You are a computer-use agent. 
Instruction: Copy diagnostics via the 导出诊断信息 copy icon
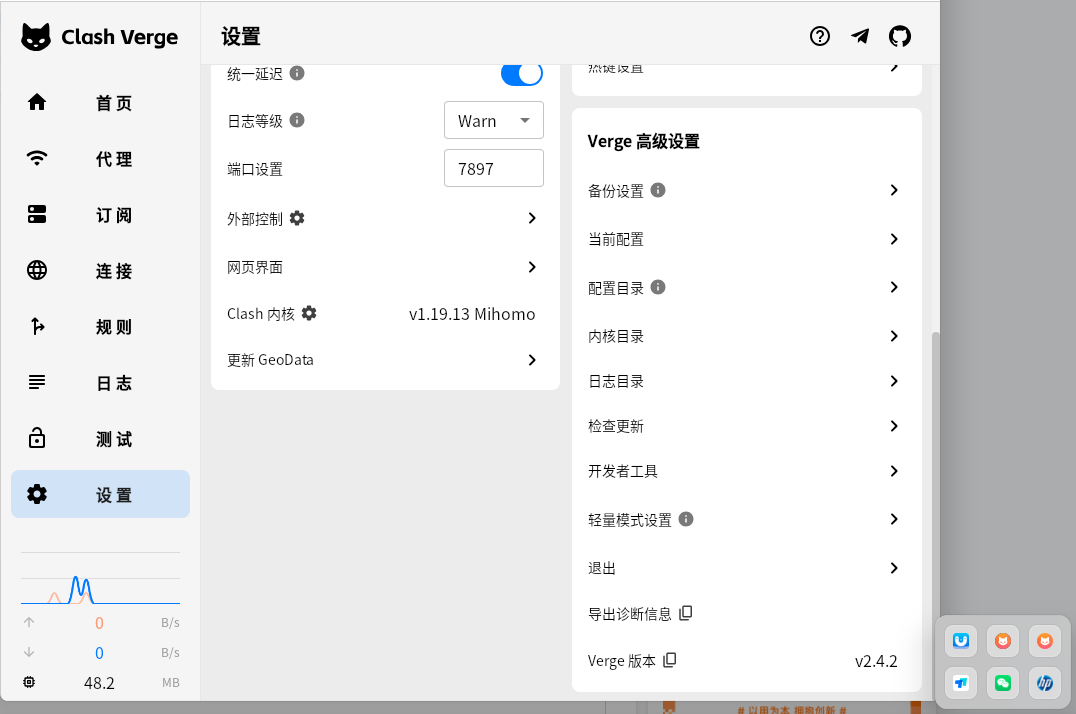point(686,613)
